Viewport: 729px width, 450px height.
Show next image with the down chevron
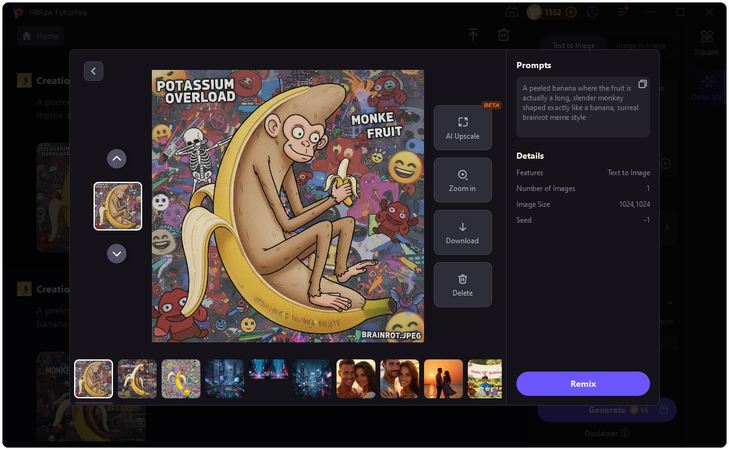point(117,254)
